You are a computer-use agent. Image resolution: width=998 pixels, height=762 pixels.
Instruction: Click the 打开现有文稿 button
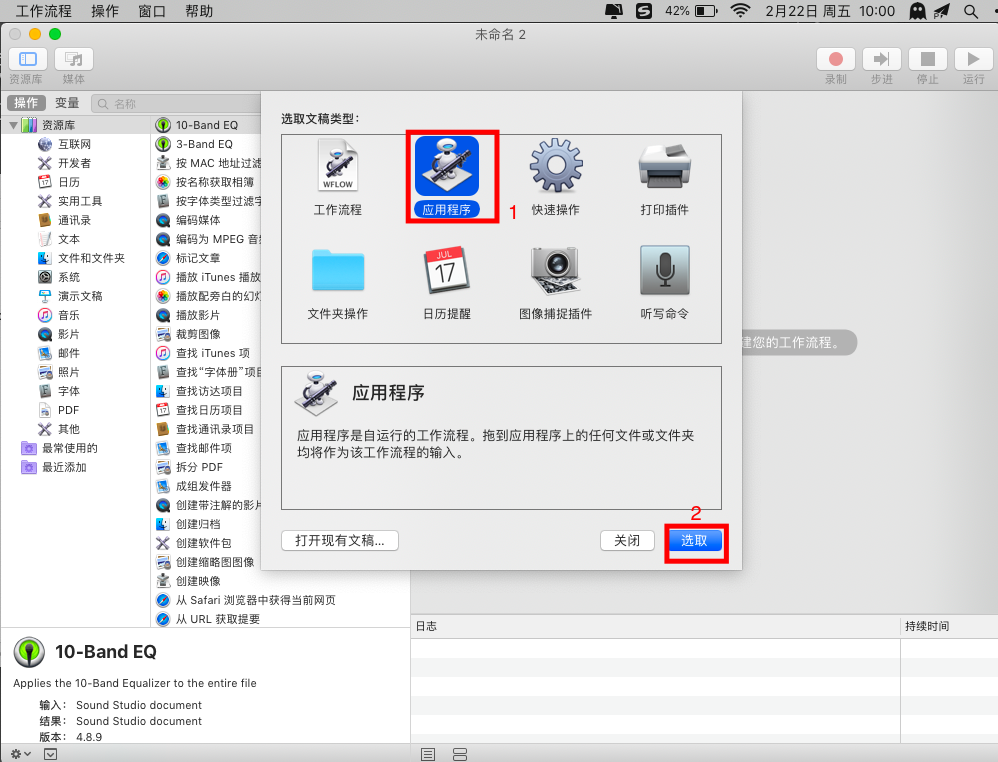[339, 540]
